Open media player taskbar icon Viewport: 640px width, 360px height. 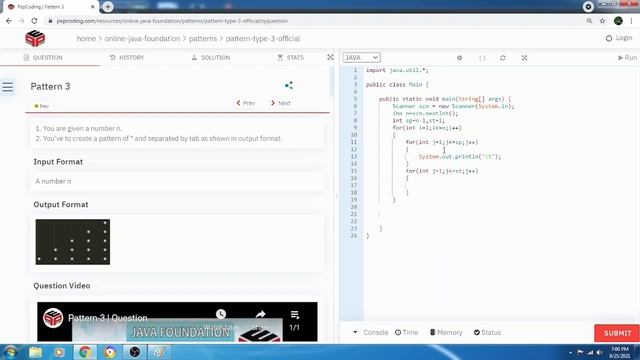tap(60, 352)
